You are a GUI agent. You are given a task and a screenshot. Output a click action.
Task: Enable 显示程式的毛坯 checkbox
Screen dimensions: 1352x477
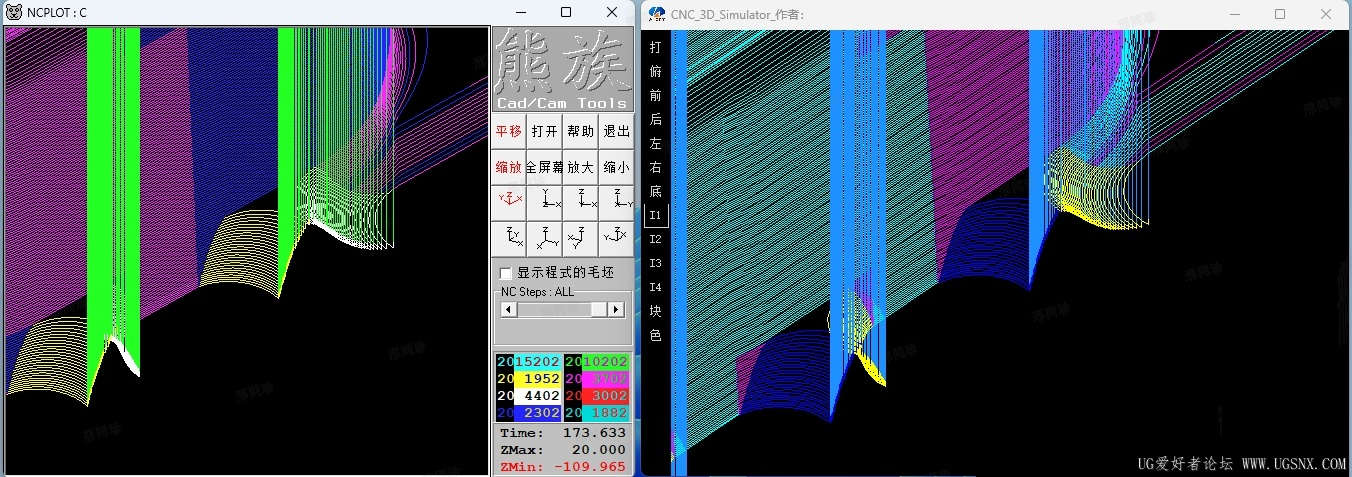click(x=506, y=273)
